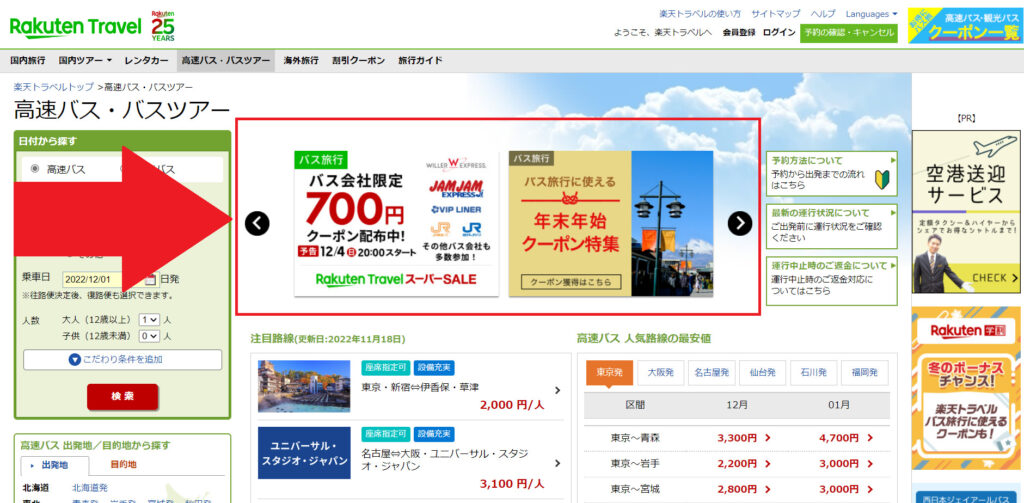Open the ヘルプ link

[823, 14]
